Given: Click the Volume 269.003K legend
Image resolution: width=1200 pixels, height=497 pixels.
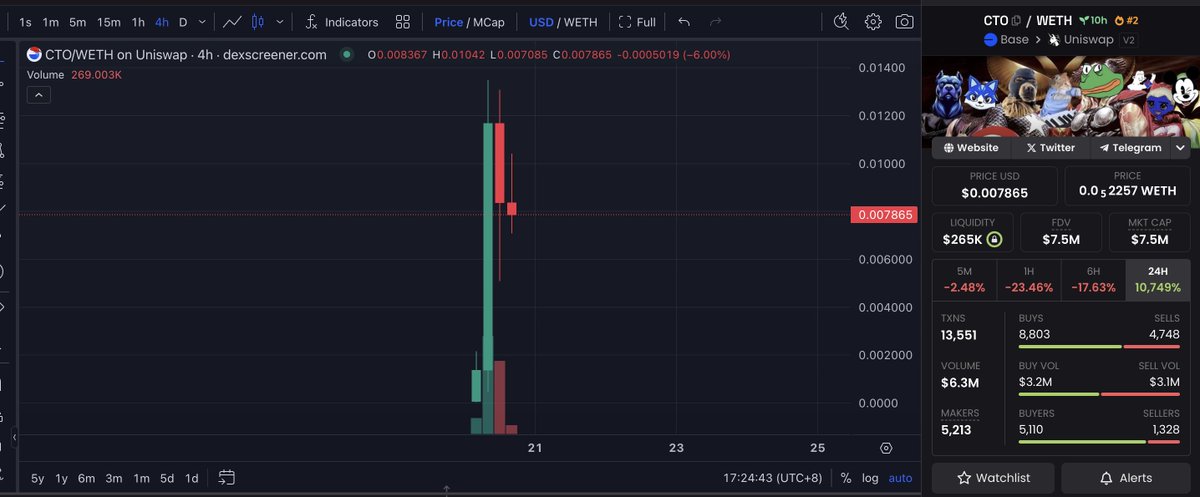Looking at the screenshot, I should (72, 74).
